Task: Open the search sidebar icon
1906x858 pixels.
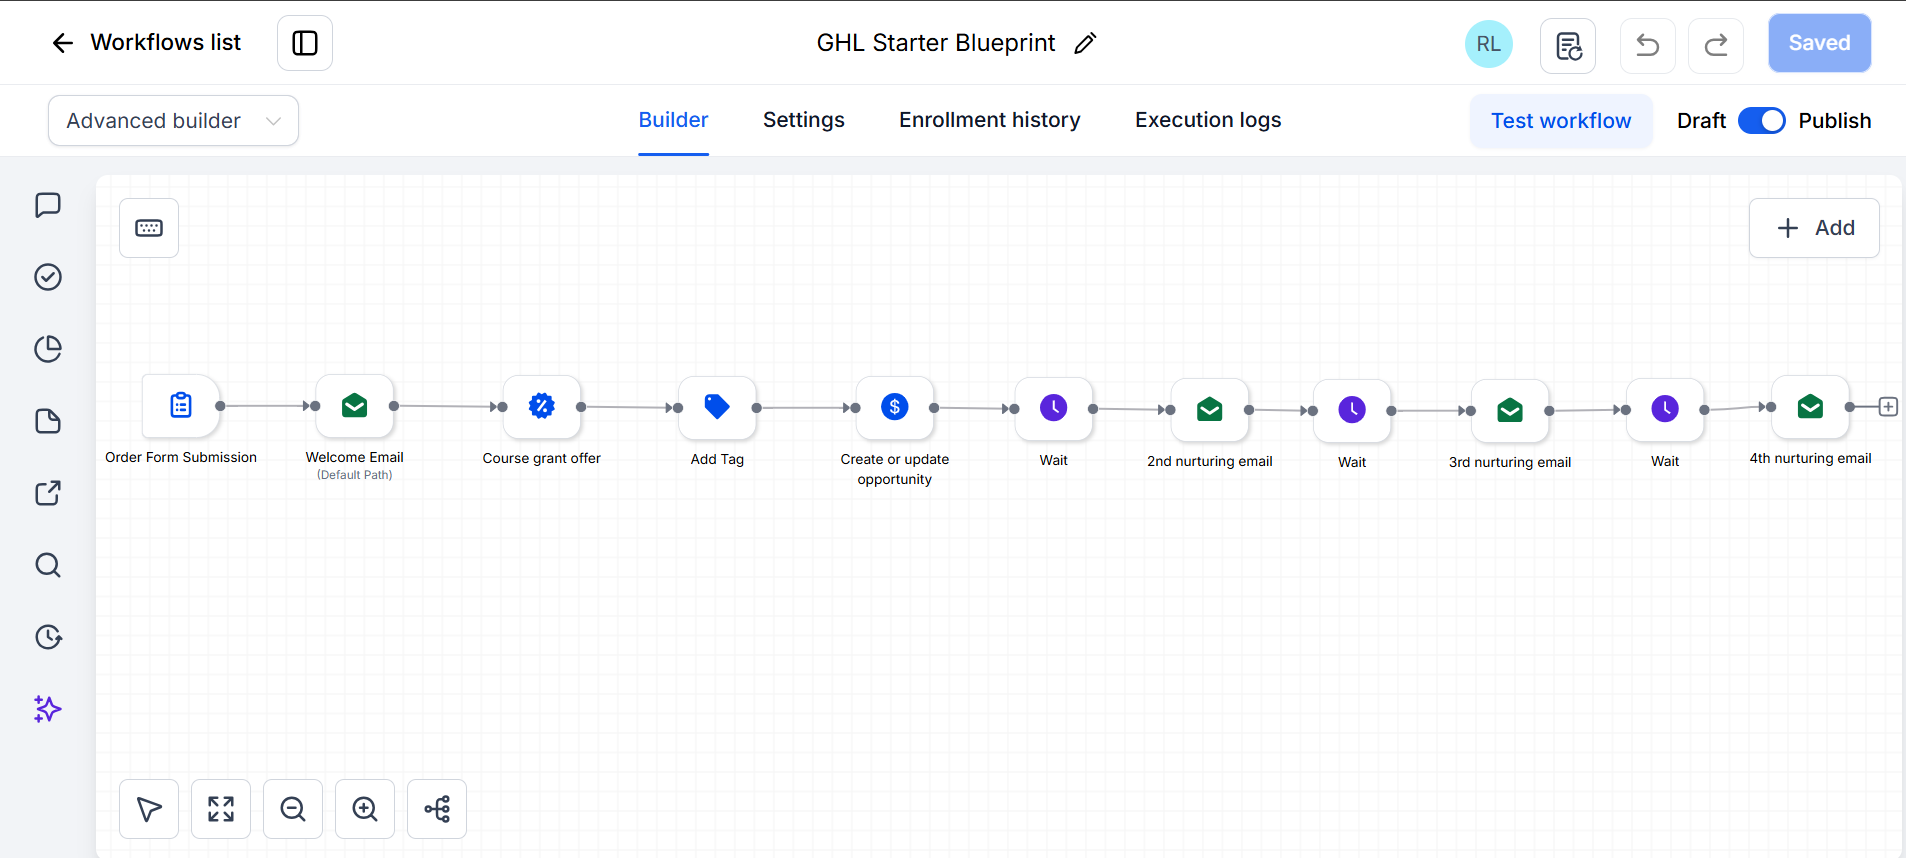Action: tap(48, 565)
